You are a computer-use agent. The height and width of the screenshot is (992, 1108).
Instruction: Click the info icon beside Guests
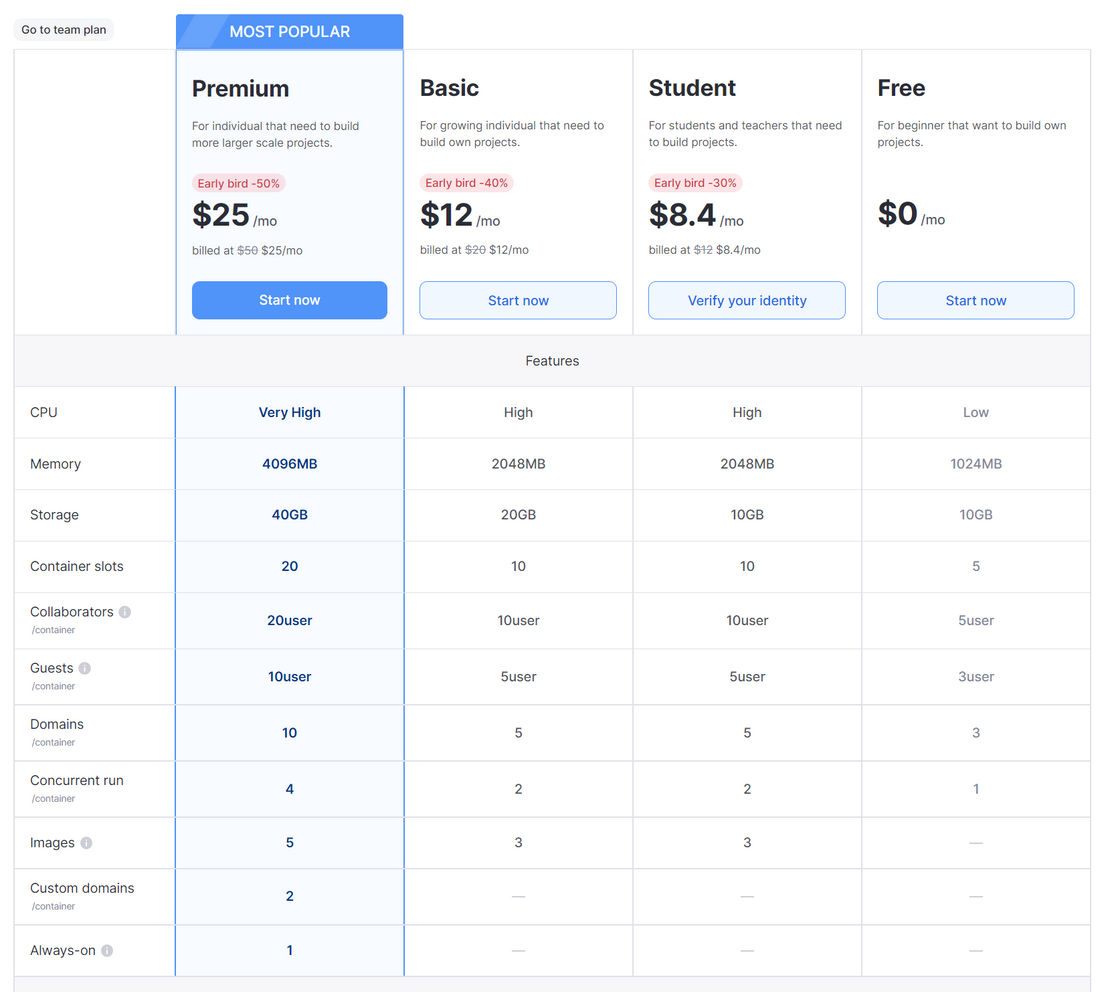pos(84,668)
